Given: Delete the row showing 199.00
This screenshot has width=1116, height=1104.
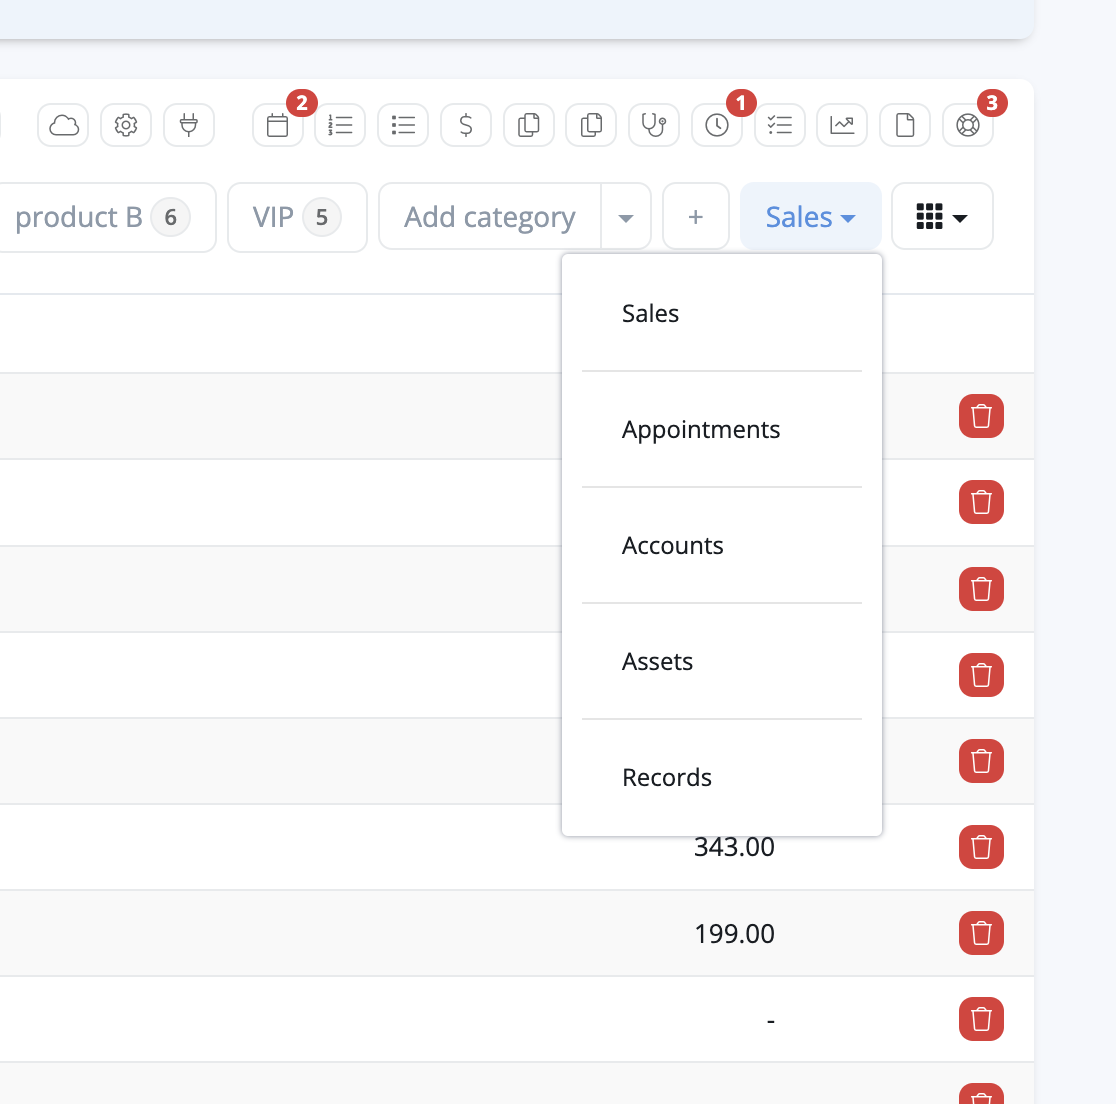Looking at the screenshot, I should pyautogui.click(x=981, y=933).
